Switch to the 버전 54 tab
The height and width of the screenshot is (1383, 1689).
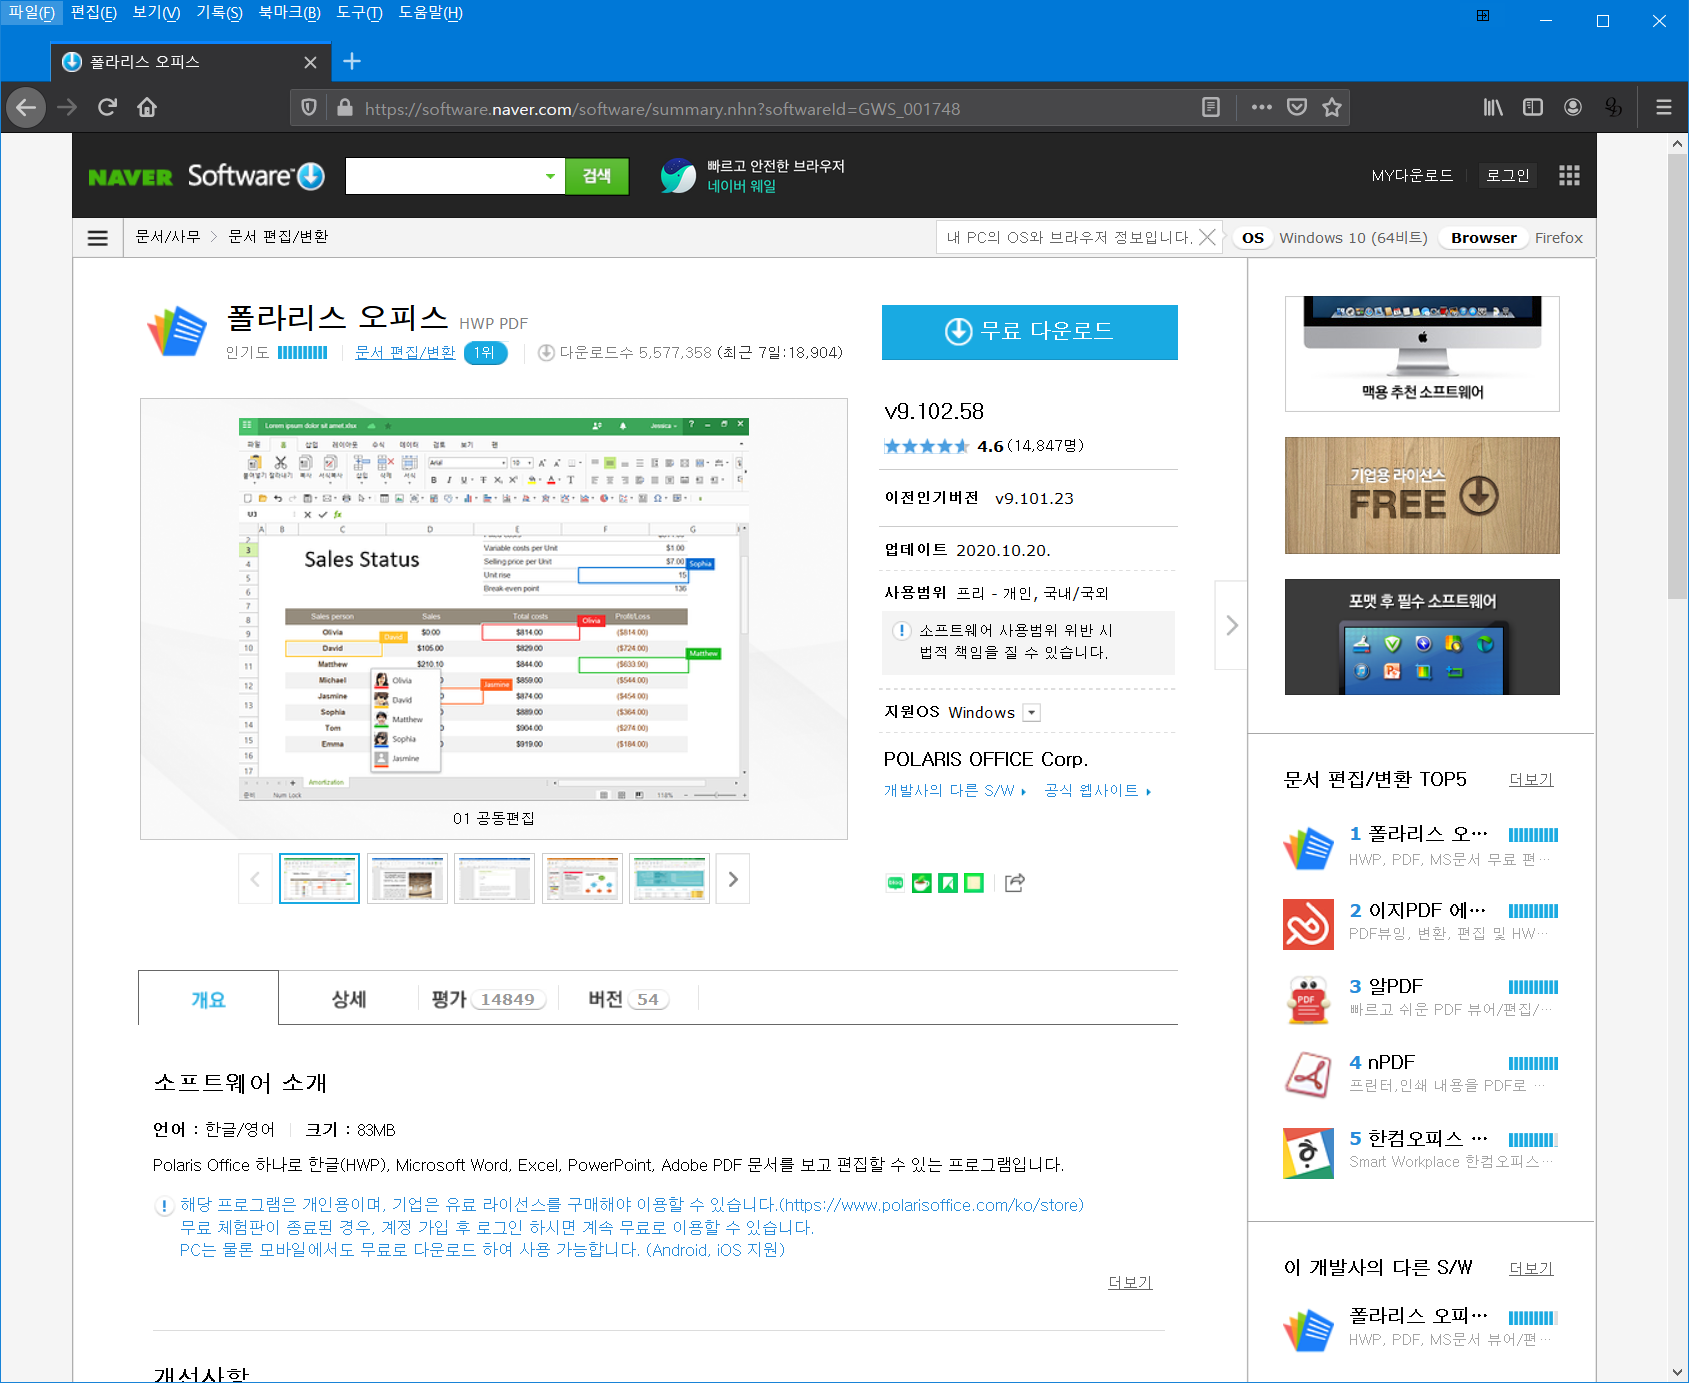(x=628, y=999)
